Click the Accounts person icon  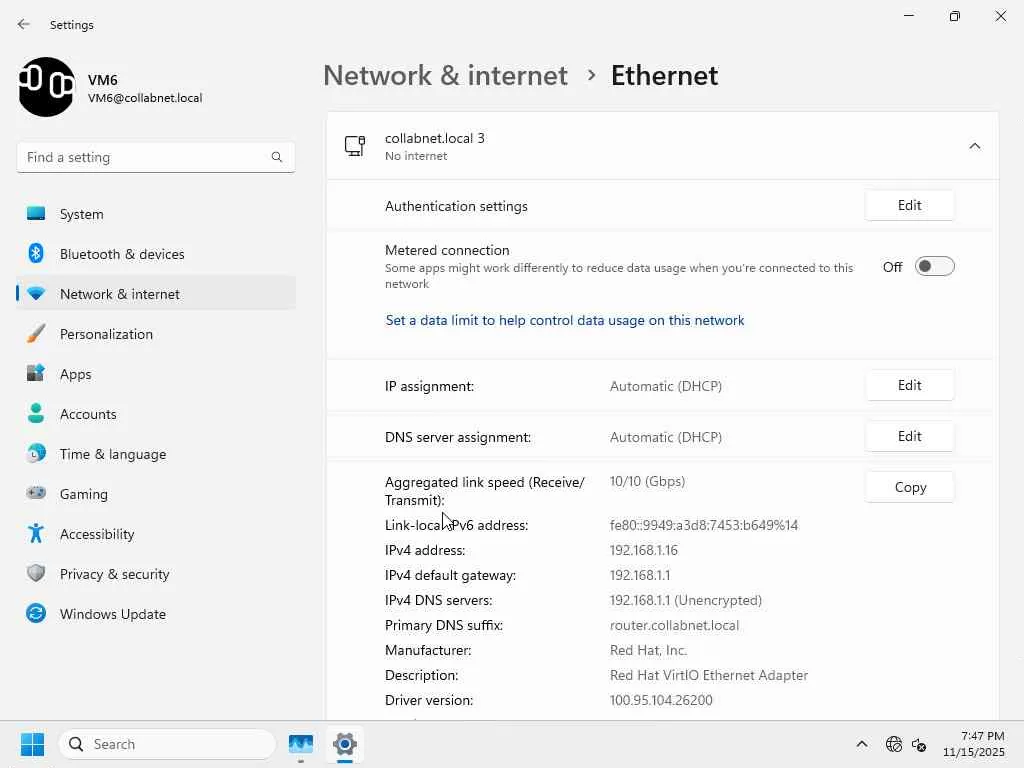[36, 414]
